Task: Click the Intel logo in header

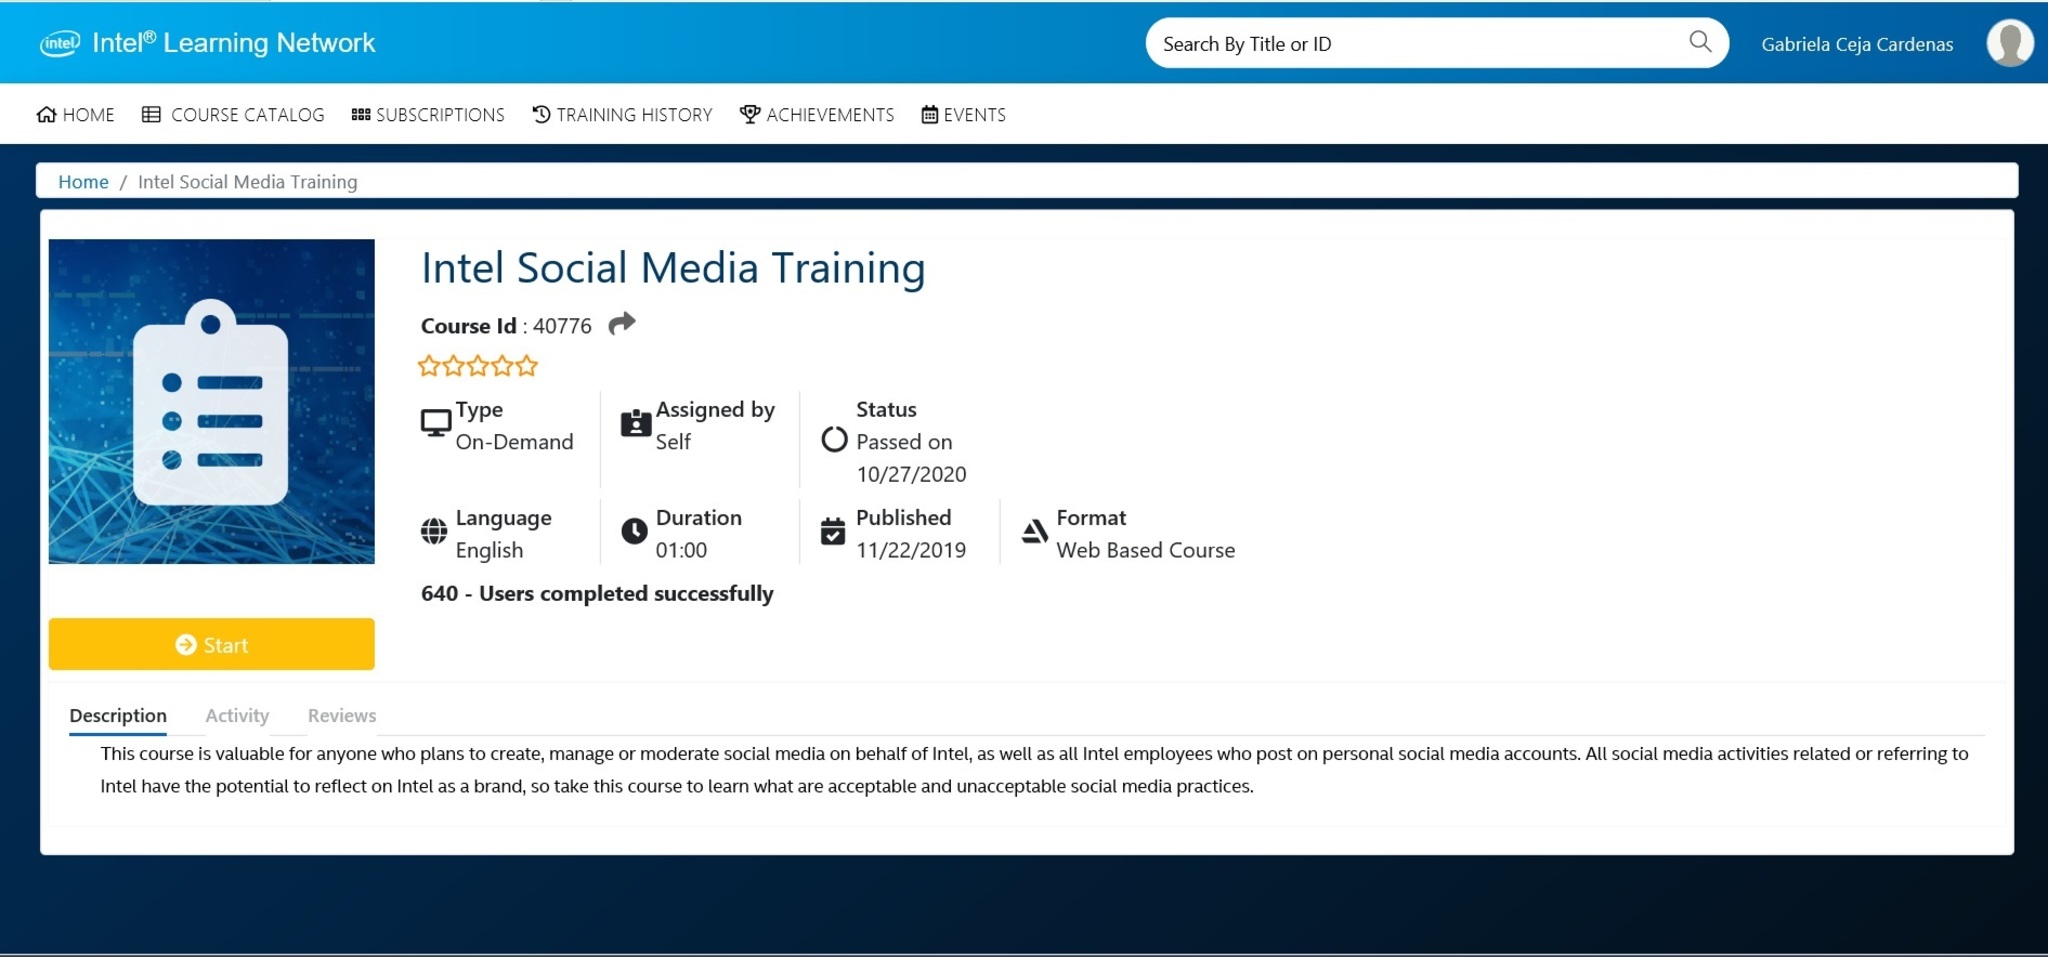Action: coord(59,43)
